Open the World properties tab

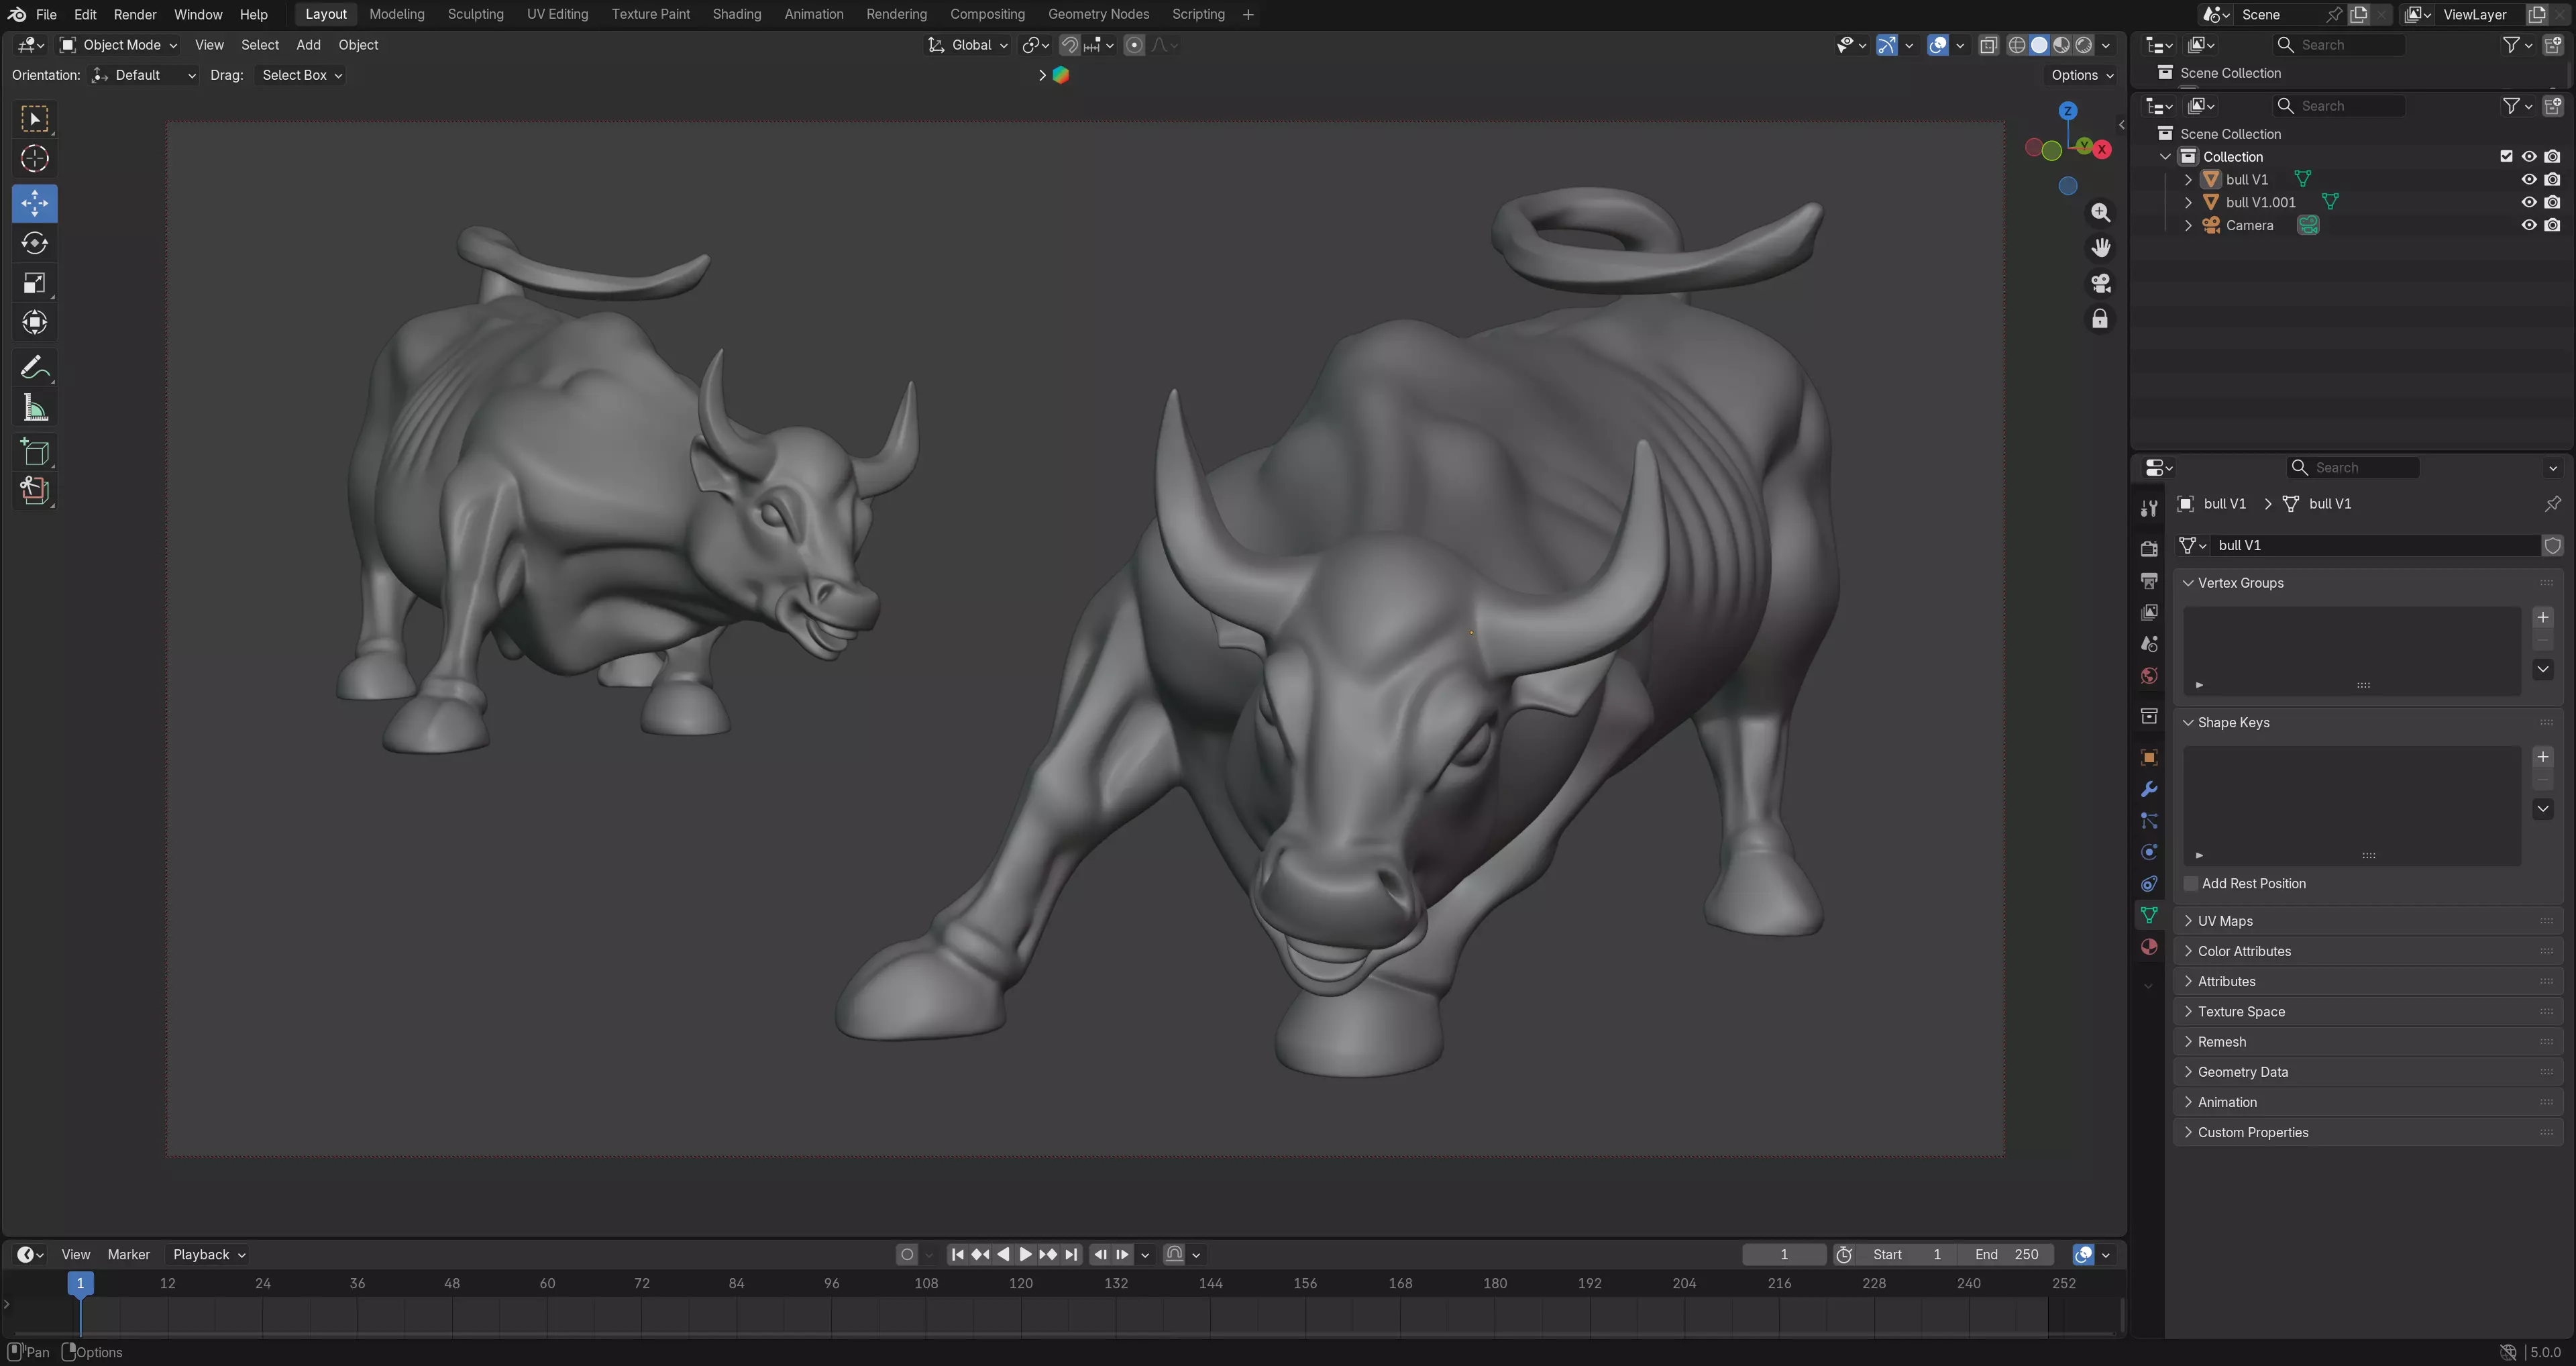coord(2148,676)
